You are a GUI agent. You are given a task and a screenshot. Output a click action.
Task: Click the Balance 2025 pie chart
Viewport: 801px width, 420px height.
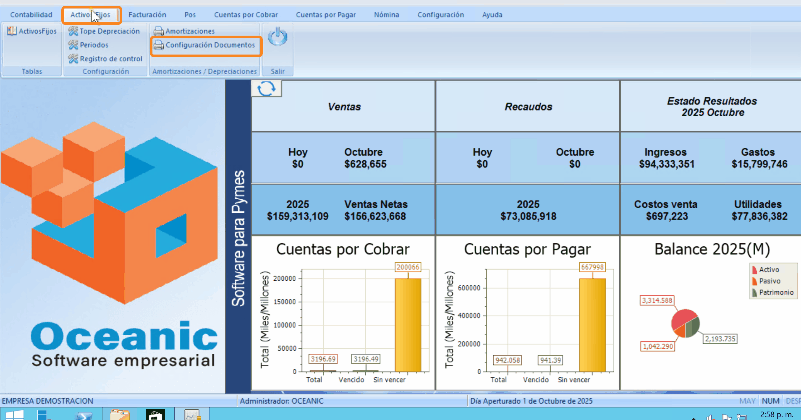(x=684, y=325)
